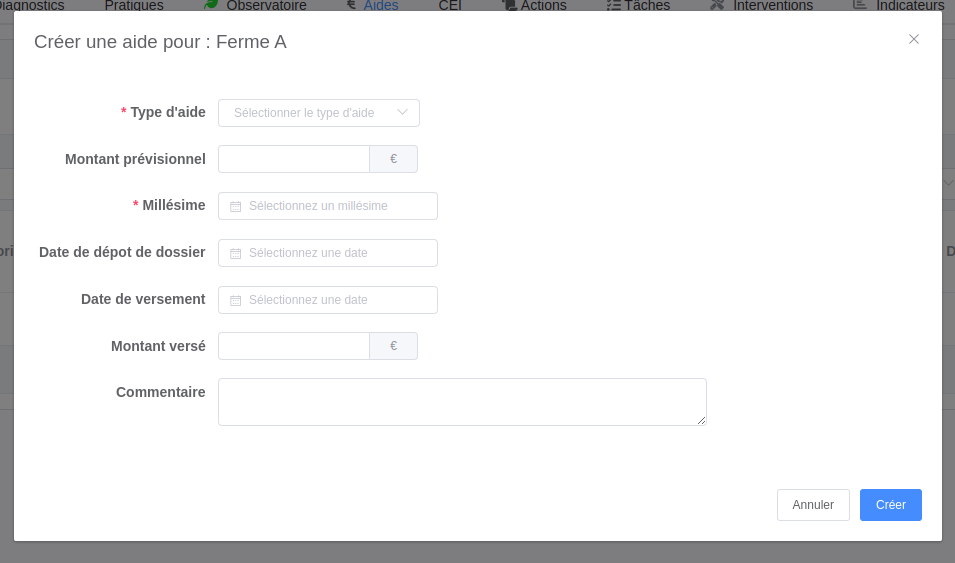Switch to the Aides tab
955x563 pixels.
(x=380, y=5)
